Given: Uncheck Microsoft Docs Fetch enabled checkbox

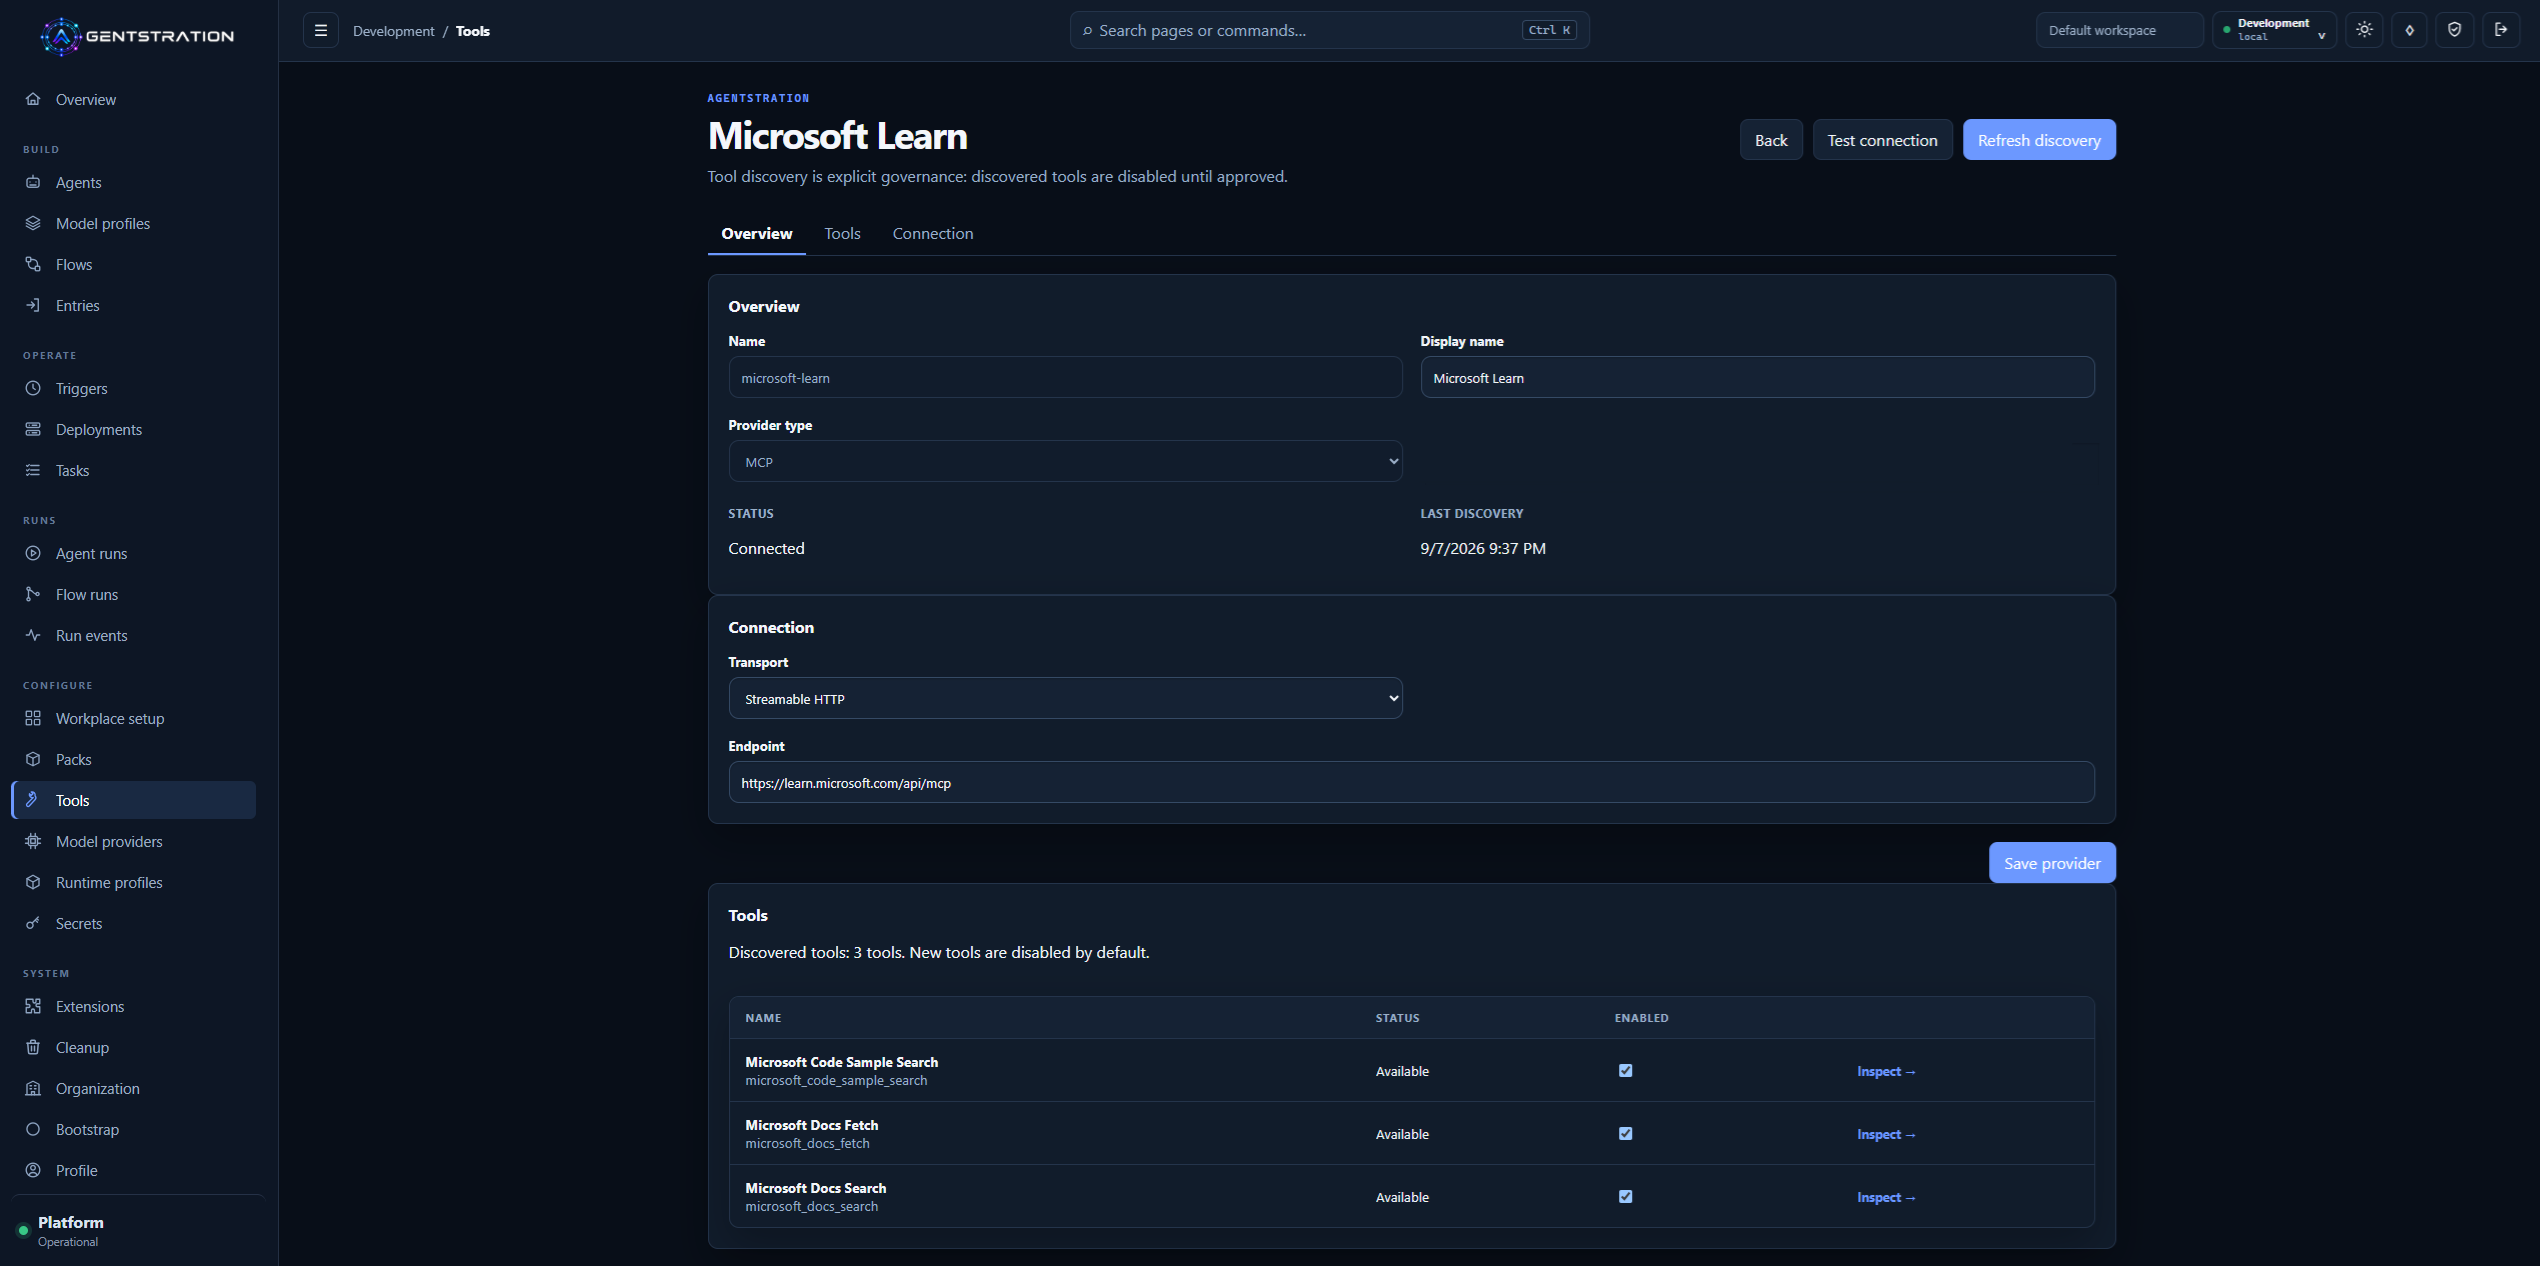Looking at the screenshot, I should click(x=1625, y=1133).
